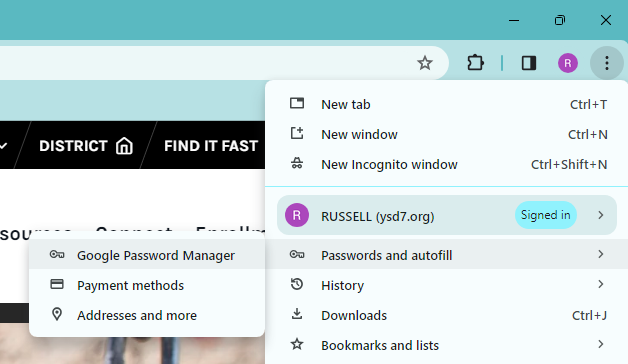Click the Signed in badge
The width and height of the screenshot is (628, 364).
(x=545, y=215)
